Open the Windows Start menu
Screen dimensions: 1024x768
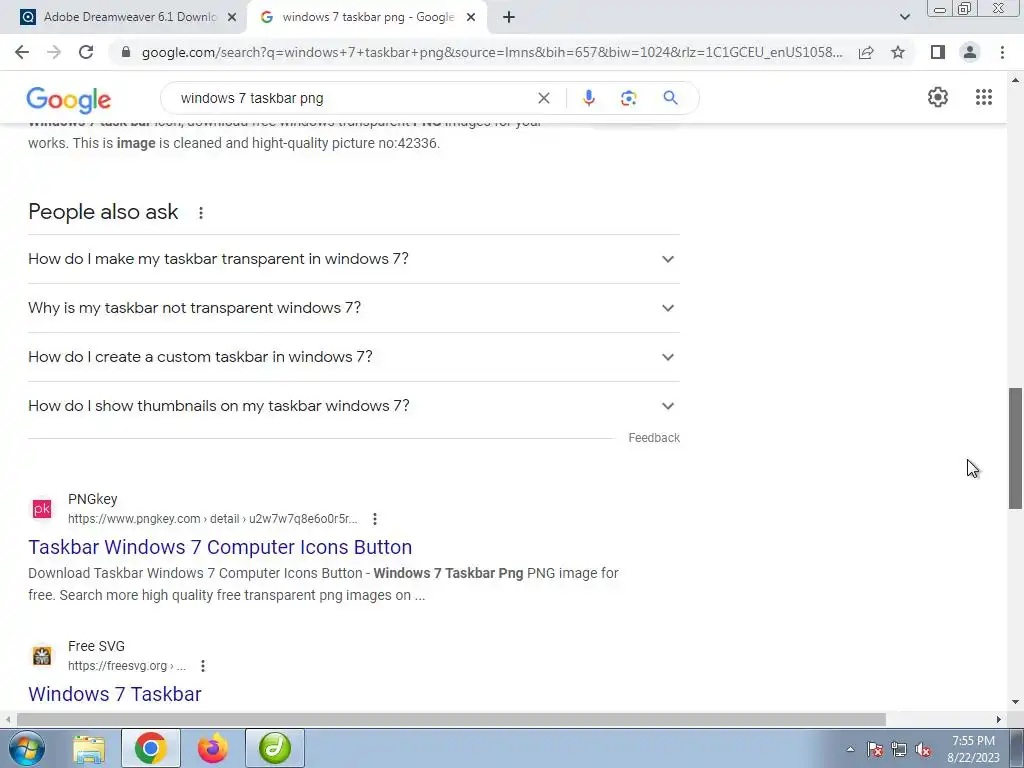coord(26,748)
